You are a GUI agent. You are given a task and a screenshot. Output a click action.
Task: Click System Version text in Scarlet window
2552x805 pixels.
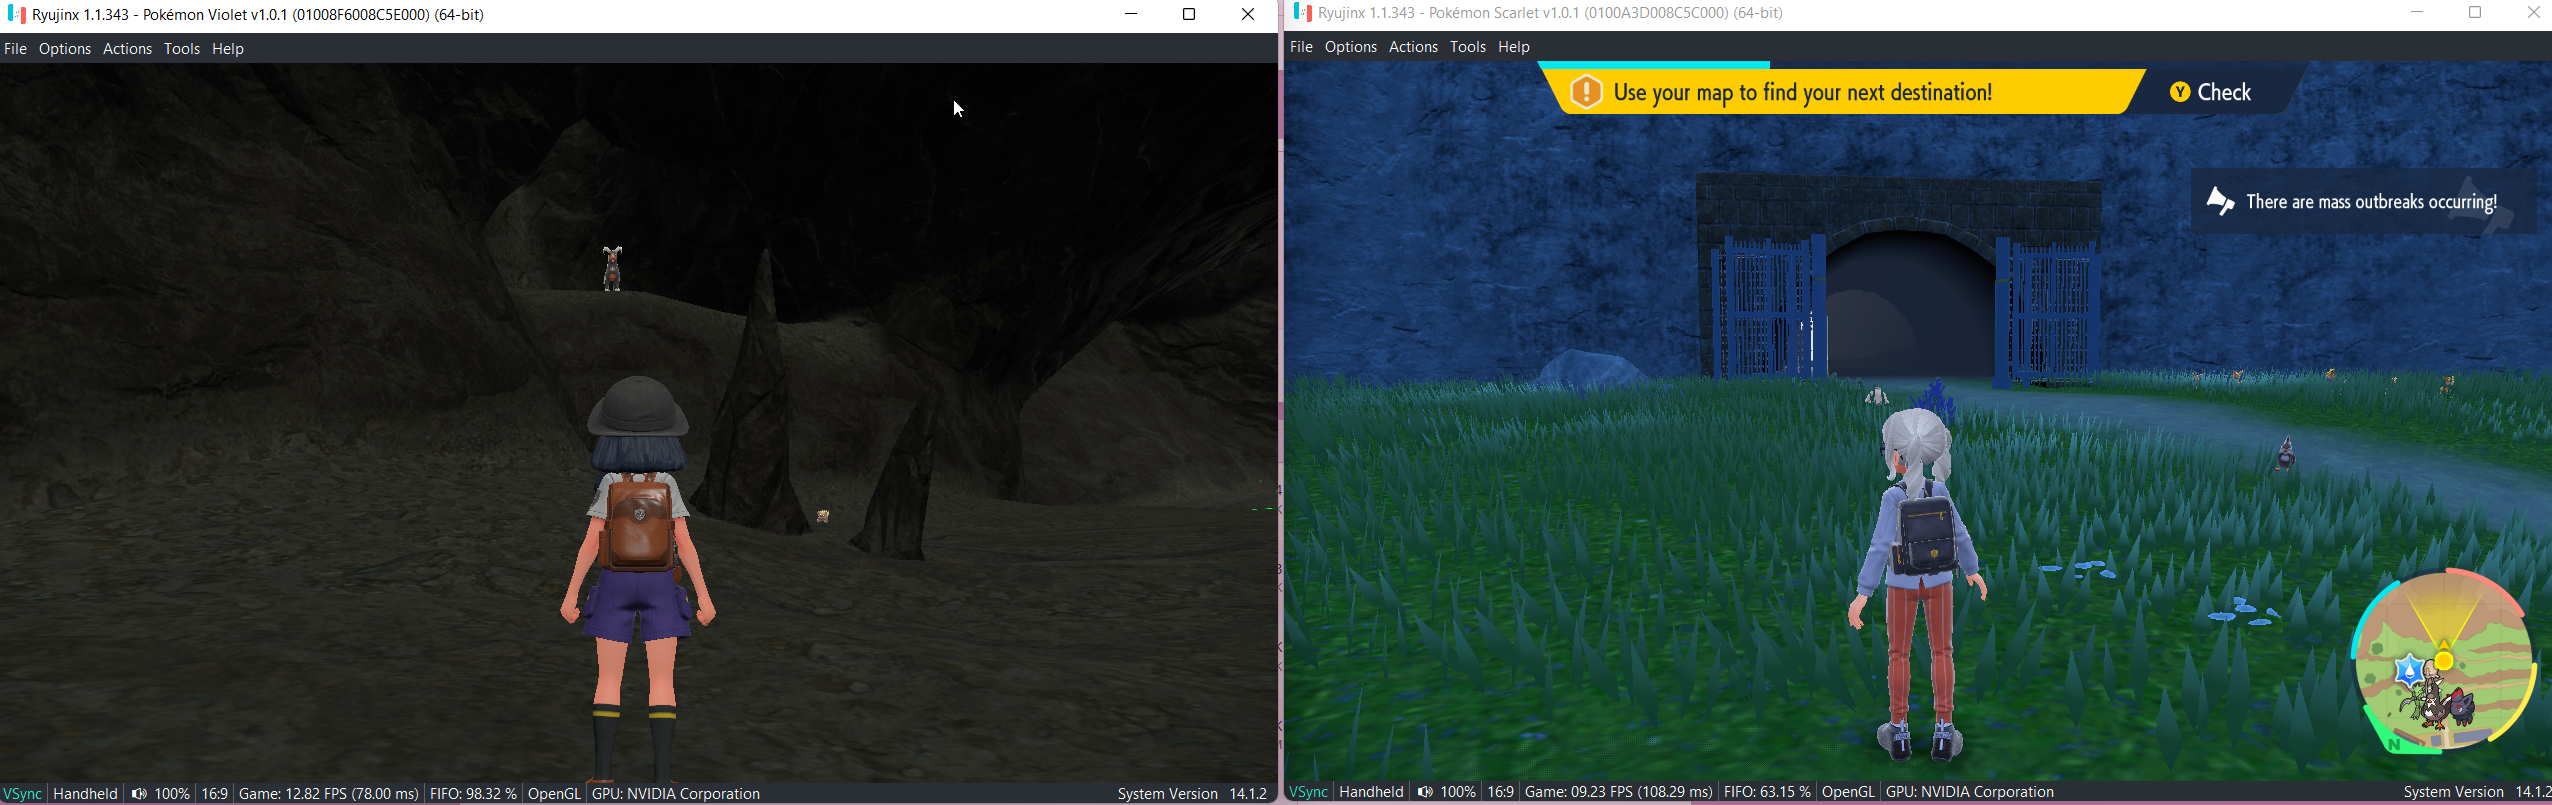(x=2477, y=792)
